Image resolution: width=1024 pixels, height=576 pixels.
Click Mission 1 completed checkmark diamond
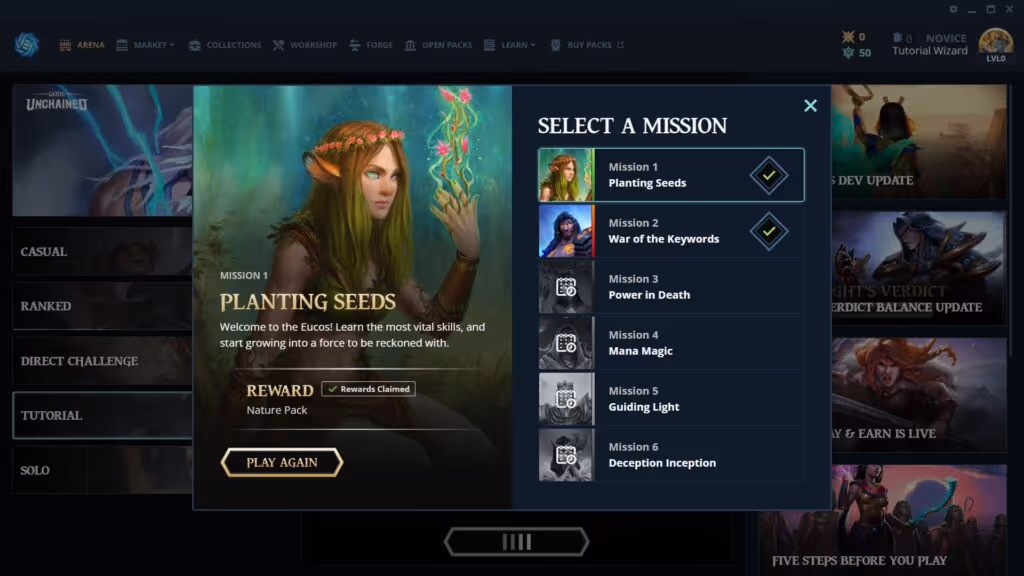pyautogui.click(x=769, y=175)
